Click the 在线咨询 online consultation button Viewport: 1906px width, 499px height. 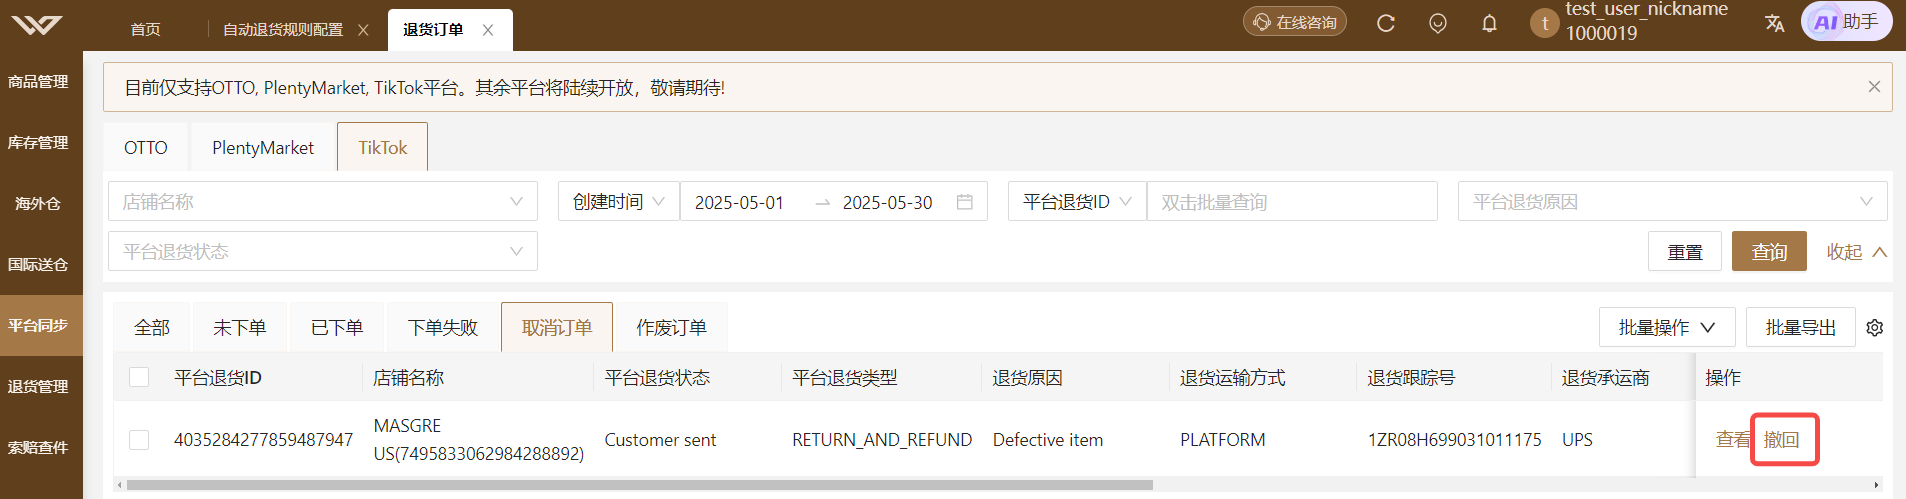[x=1294, y=22]
